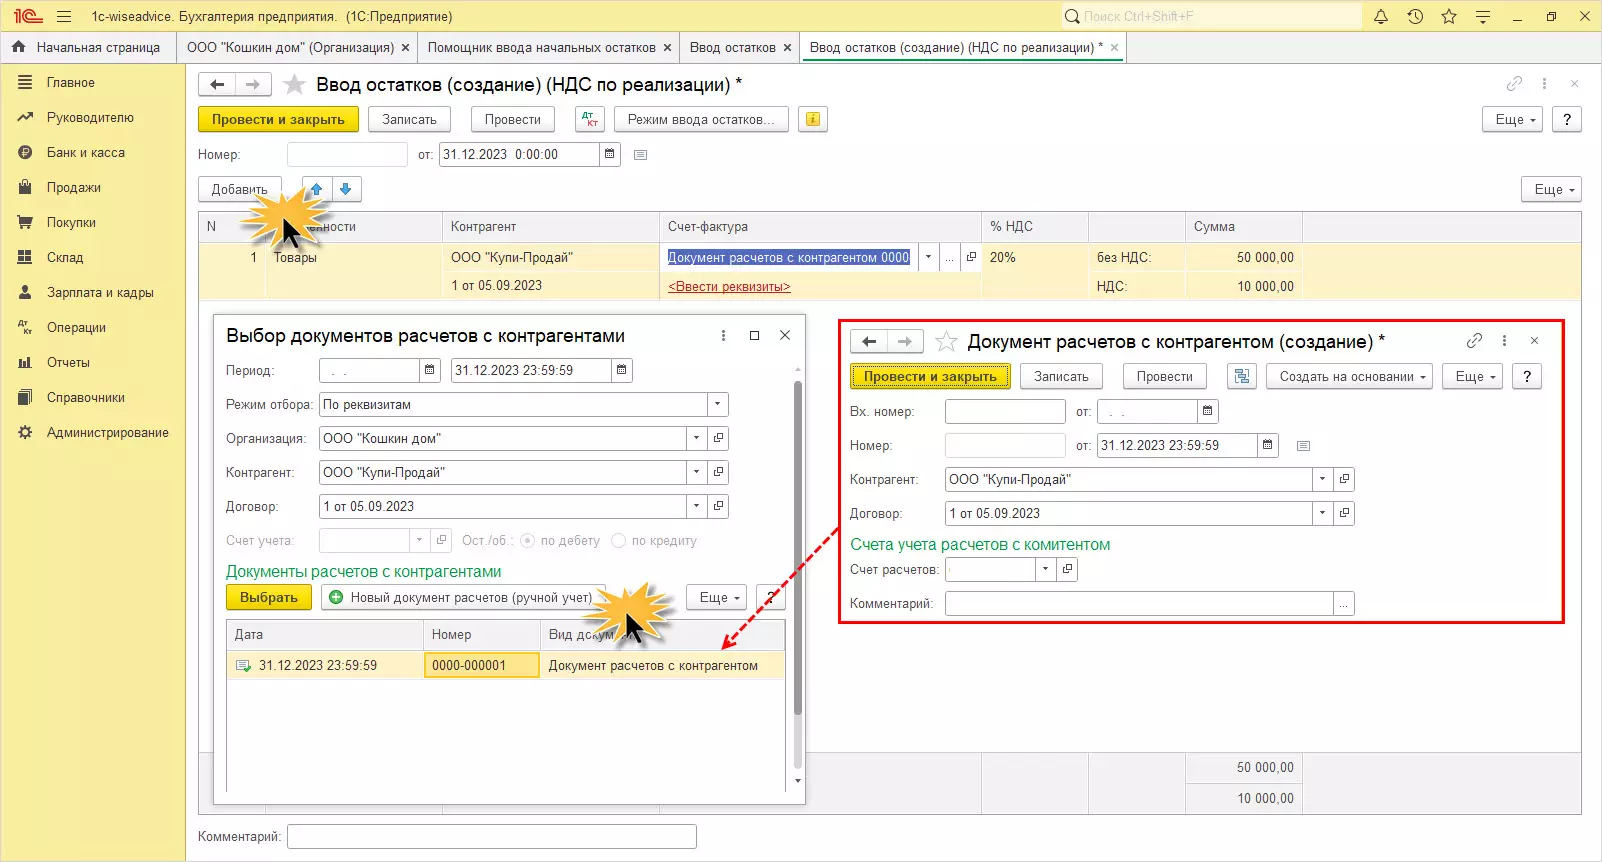
Task: Move row up with blue arrow
Action: [317, 189]
